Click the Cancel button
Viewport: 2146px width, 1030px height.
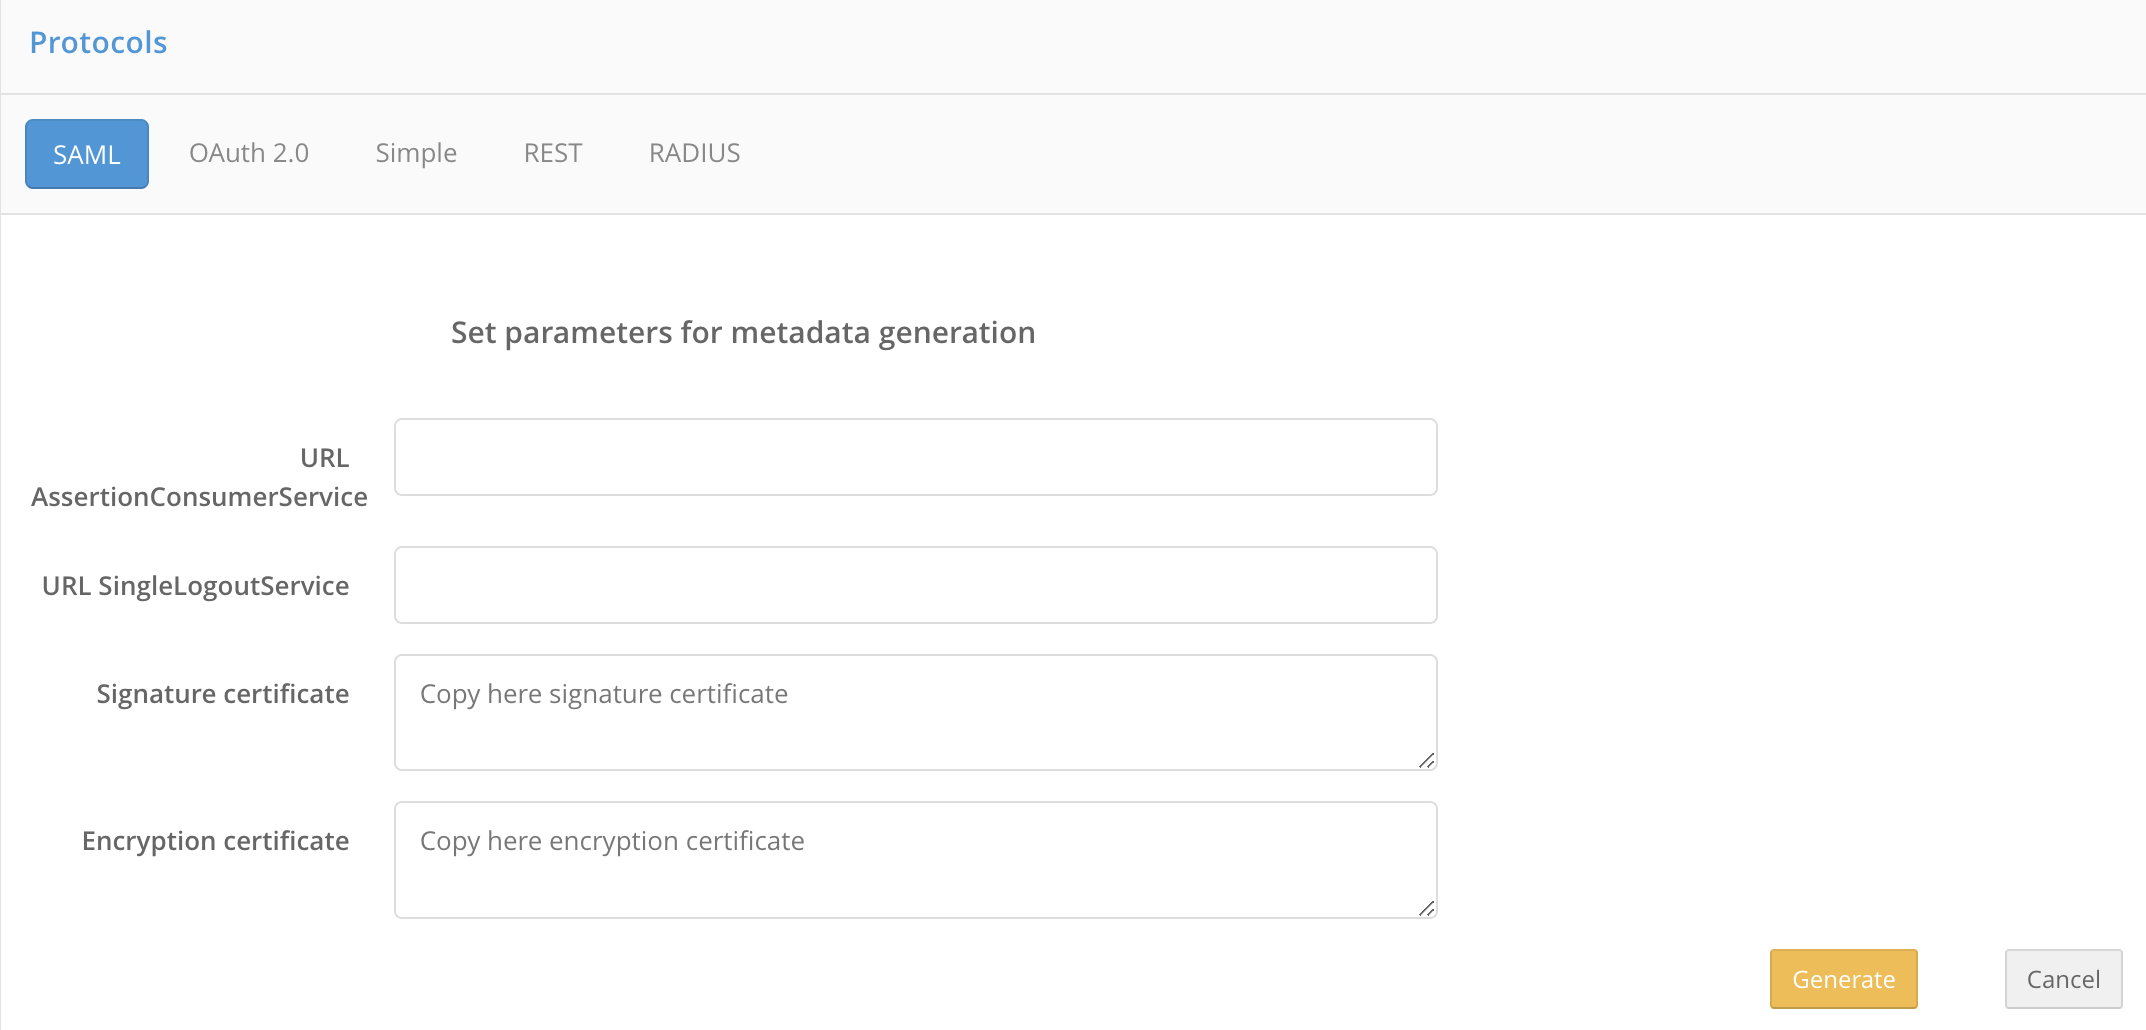point(2064,979)
